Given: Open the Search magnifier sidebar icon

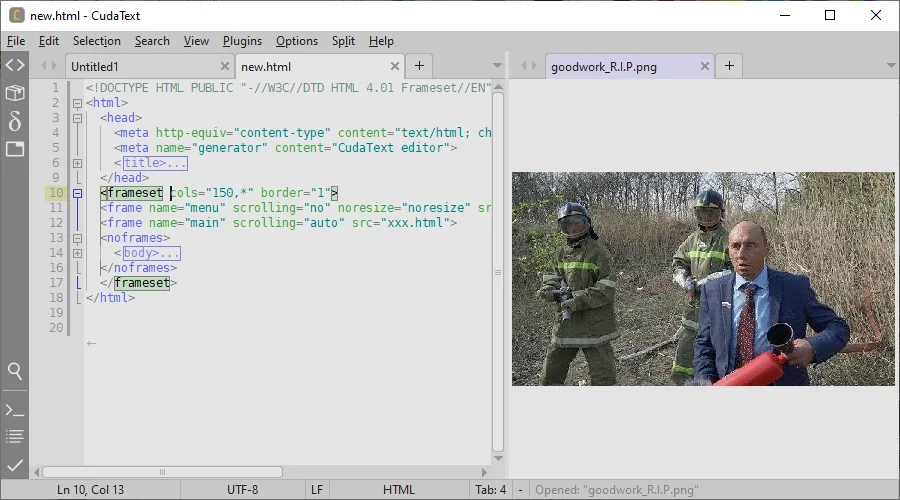Looking at the screenshot, I should [x=15, y=371].
